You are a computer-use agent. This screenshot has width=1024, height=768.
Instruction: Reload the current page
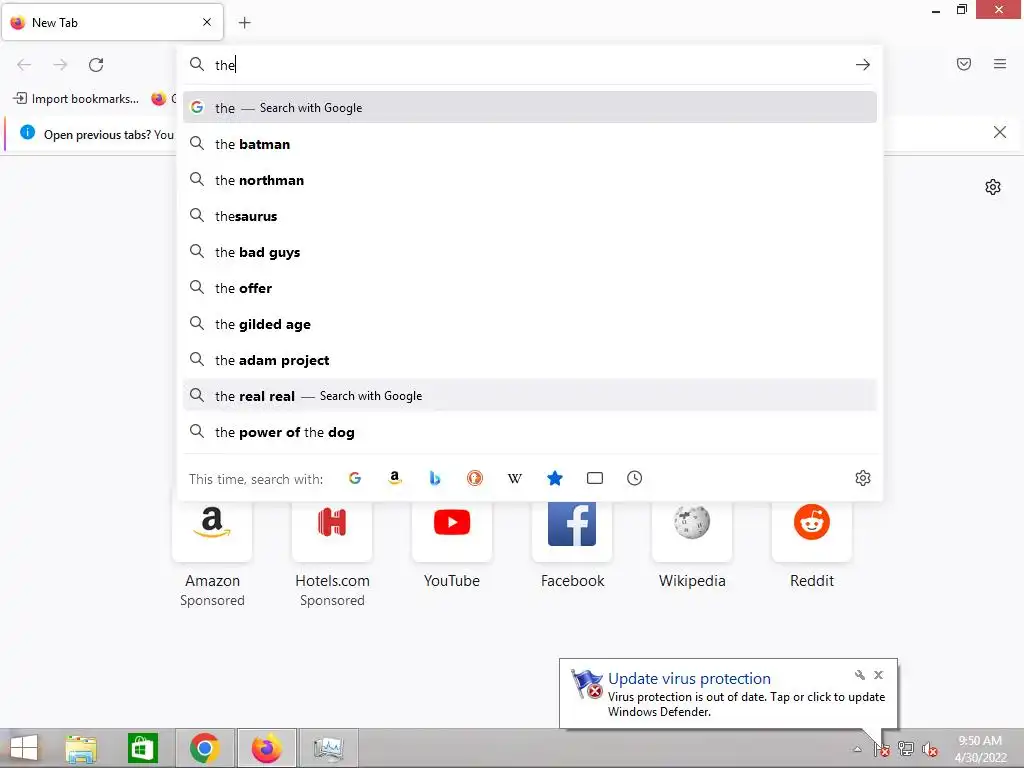click(96, 65)
